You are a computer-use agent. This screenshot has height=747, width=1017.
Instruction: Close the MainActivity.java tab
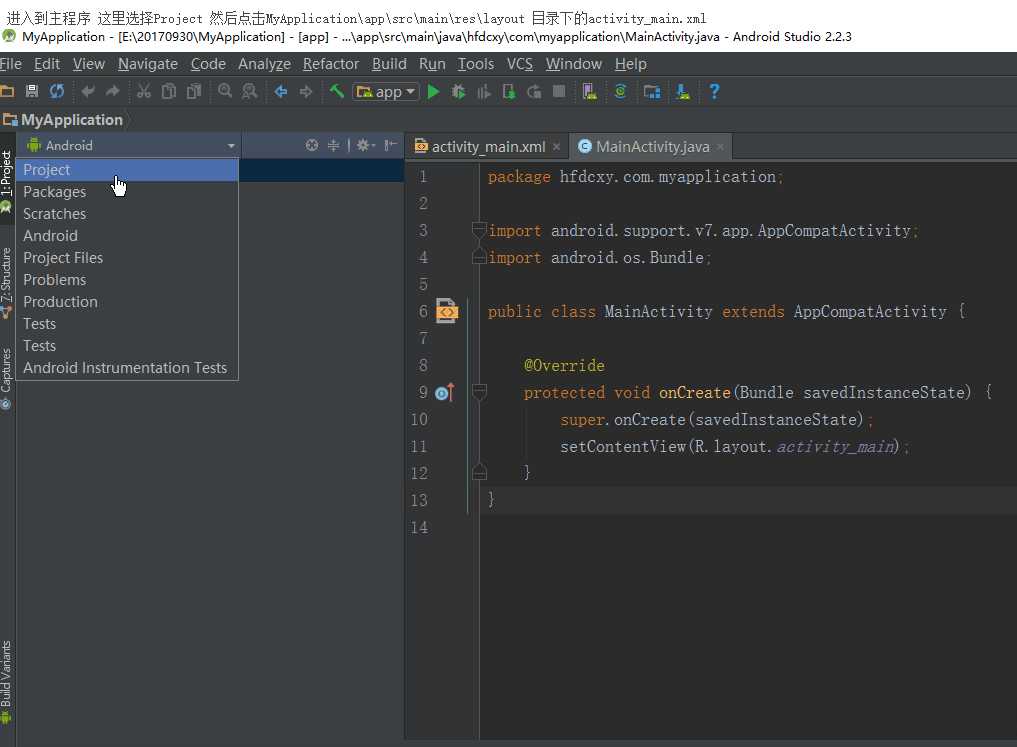click(720, 147)
